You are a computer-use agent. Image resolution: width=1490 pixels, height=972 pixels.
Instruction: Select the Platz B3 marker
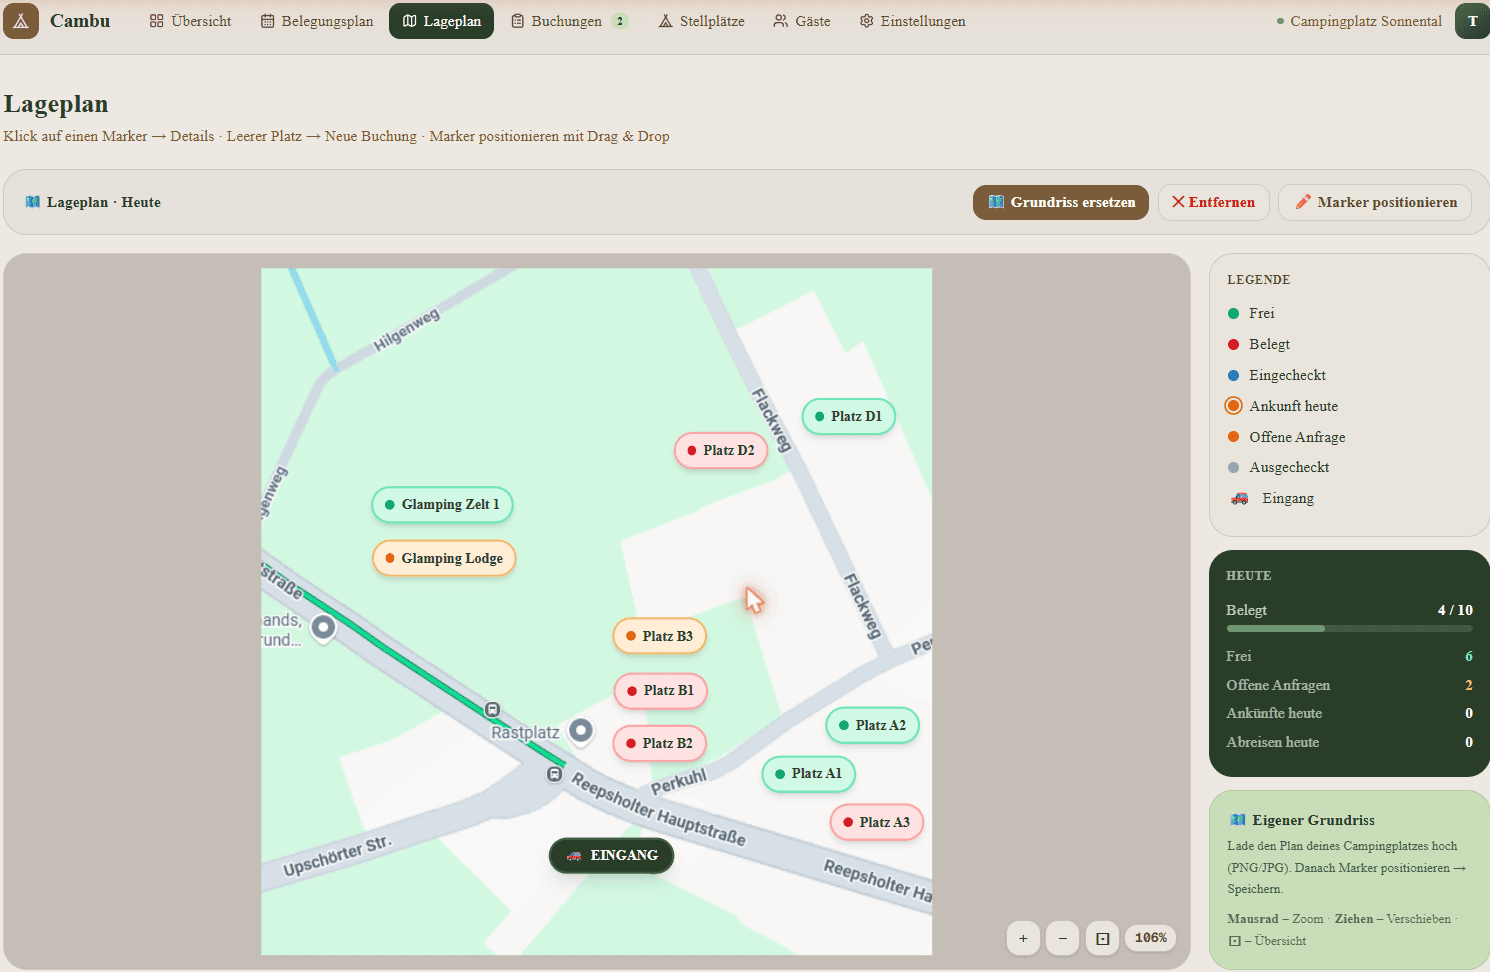coord(660,636)
